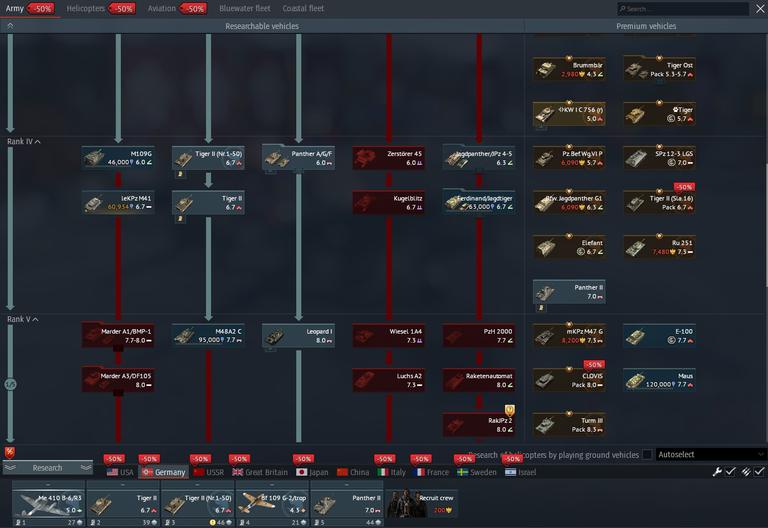Toggle the checkbox beside the wrench icon
The image size is (768, 528).
[730, 472]
